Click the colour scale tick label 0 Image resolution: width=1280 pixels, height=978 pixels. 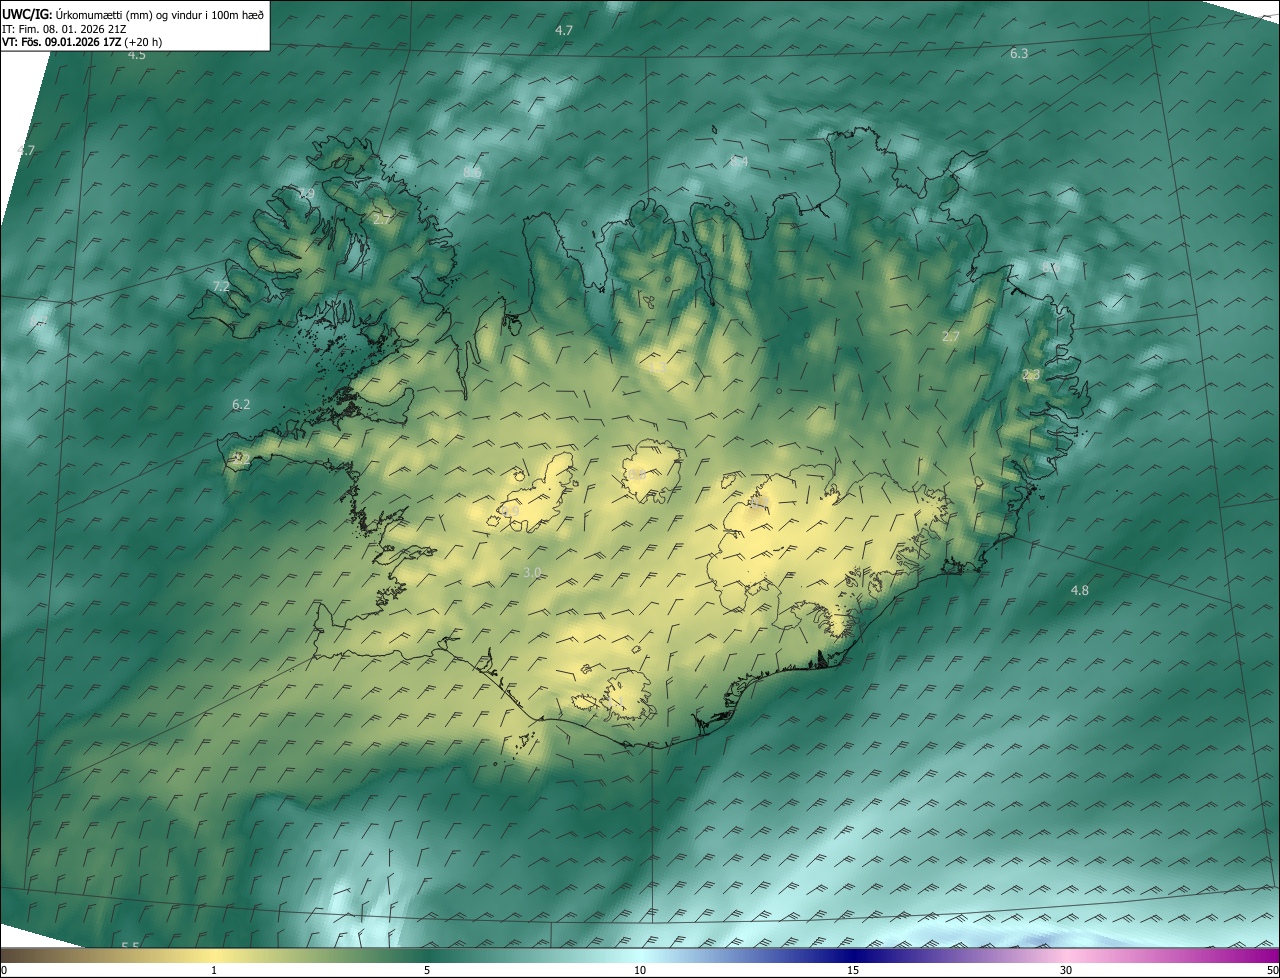coord(4,971)
